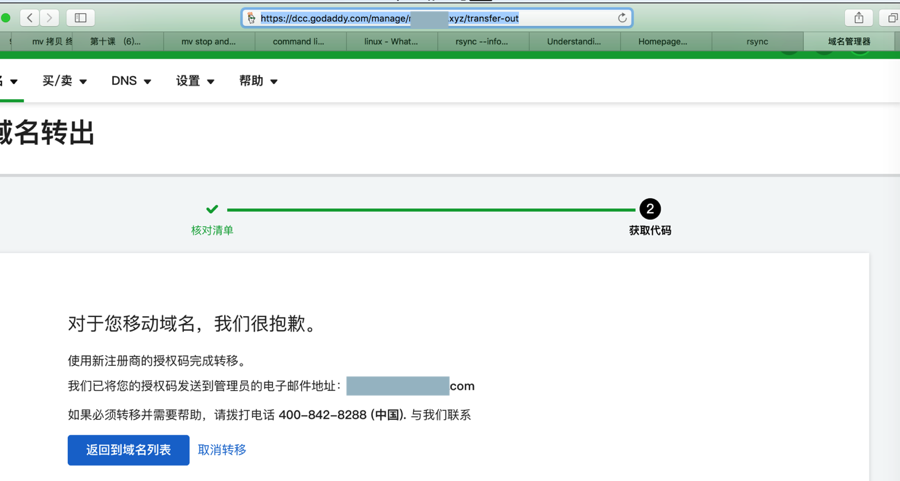Open the DNS dropdown menu
This screenshot has height=481, width=900.
tap(131, 81)
